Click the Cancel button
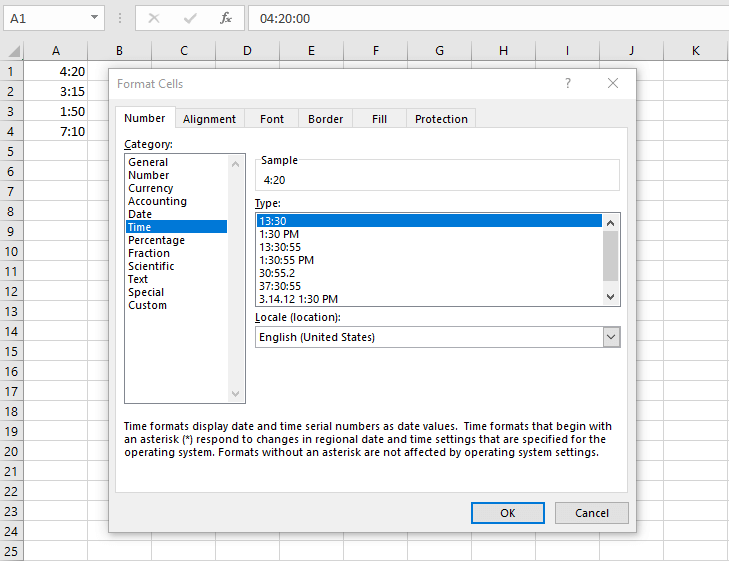Viewport: 729px width, 561px height. click(591, 513)
